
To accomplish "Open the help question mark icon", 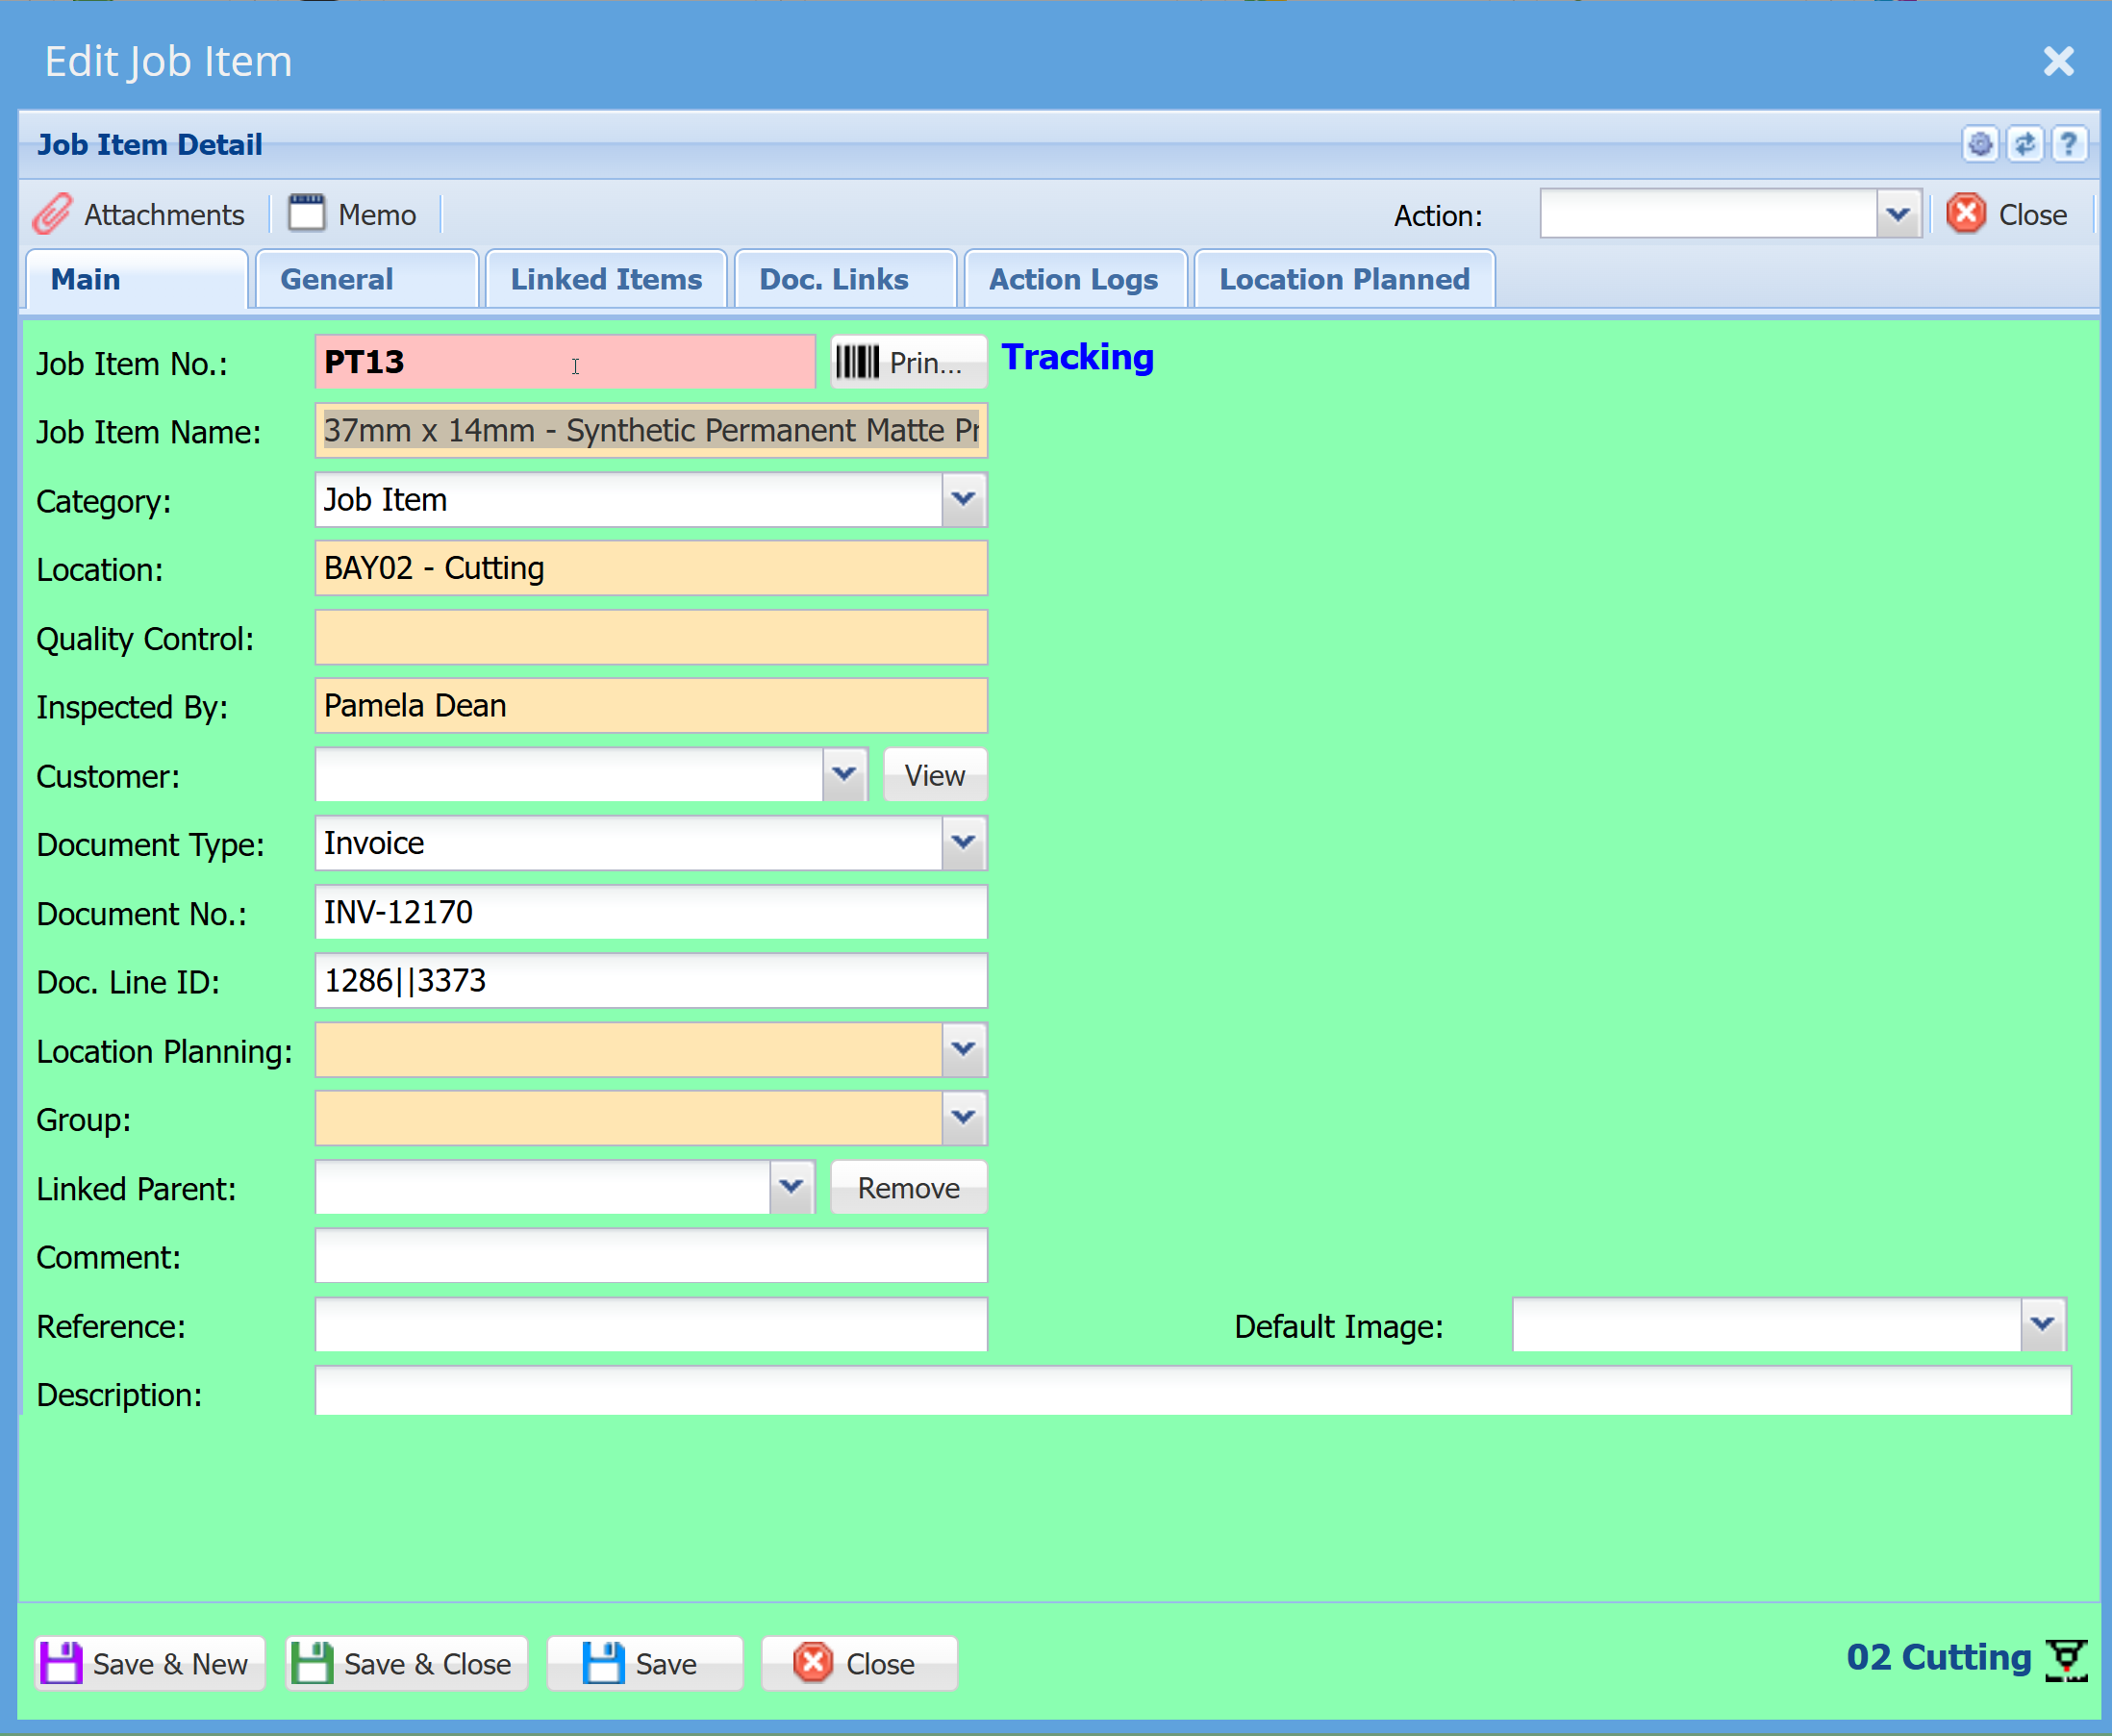I will click(x=2069, y=144).
